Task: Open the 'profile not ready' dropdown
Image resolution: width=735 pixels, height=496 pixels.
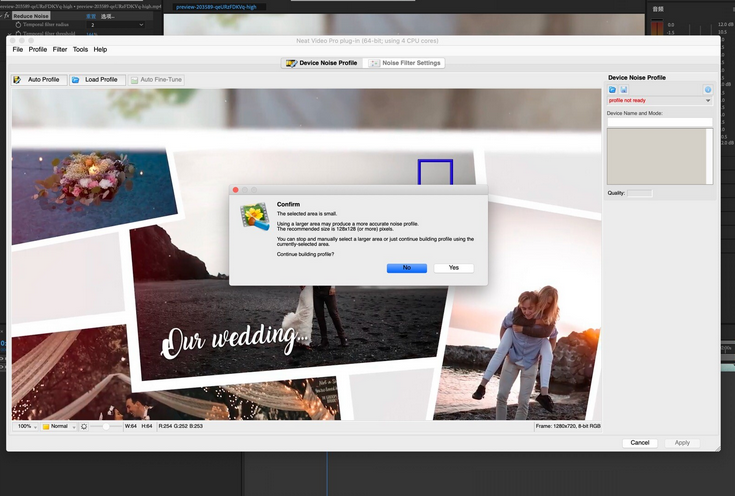Action: click(x=660, y=100)
